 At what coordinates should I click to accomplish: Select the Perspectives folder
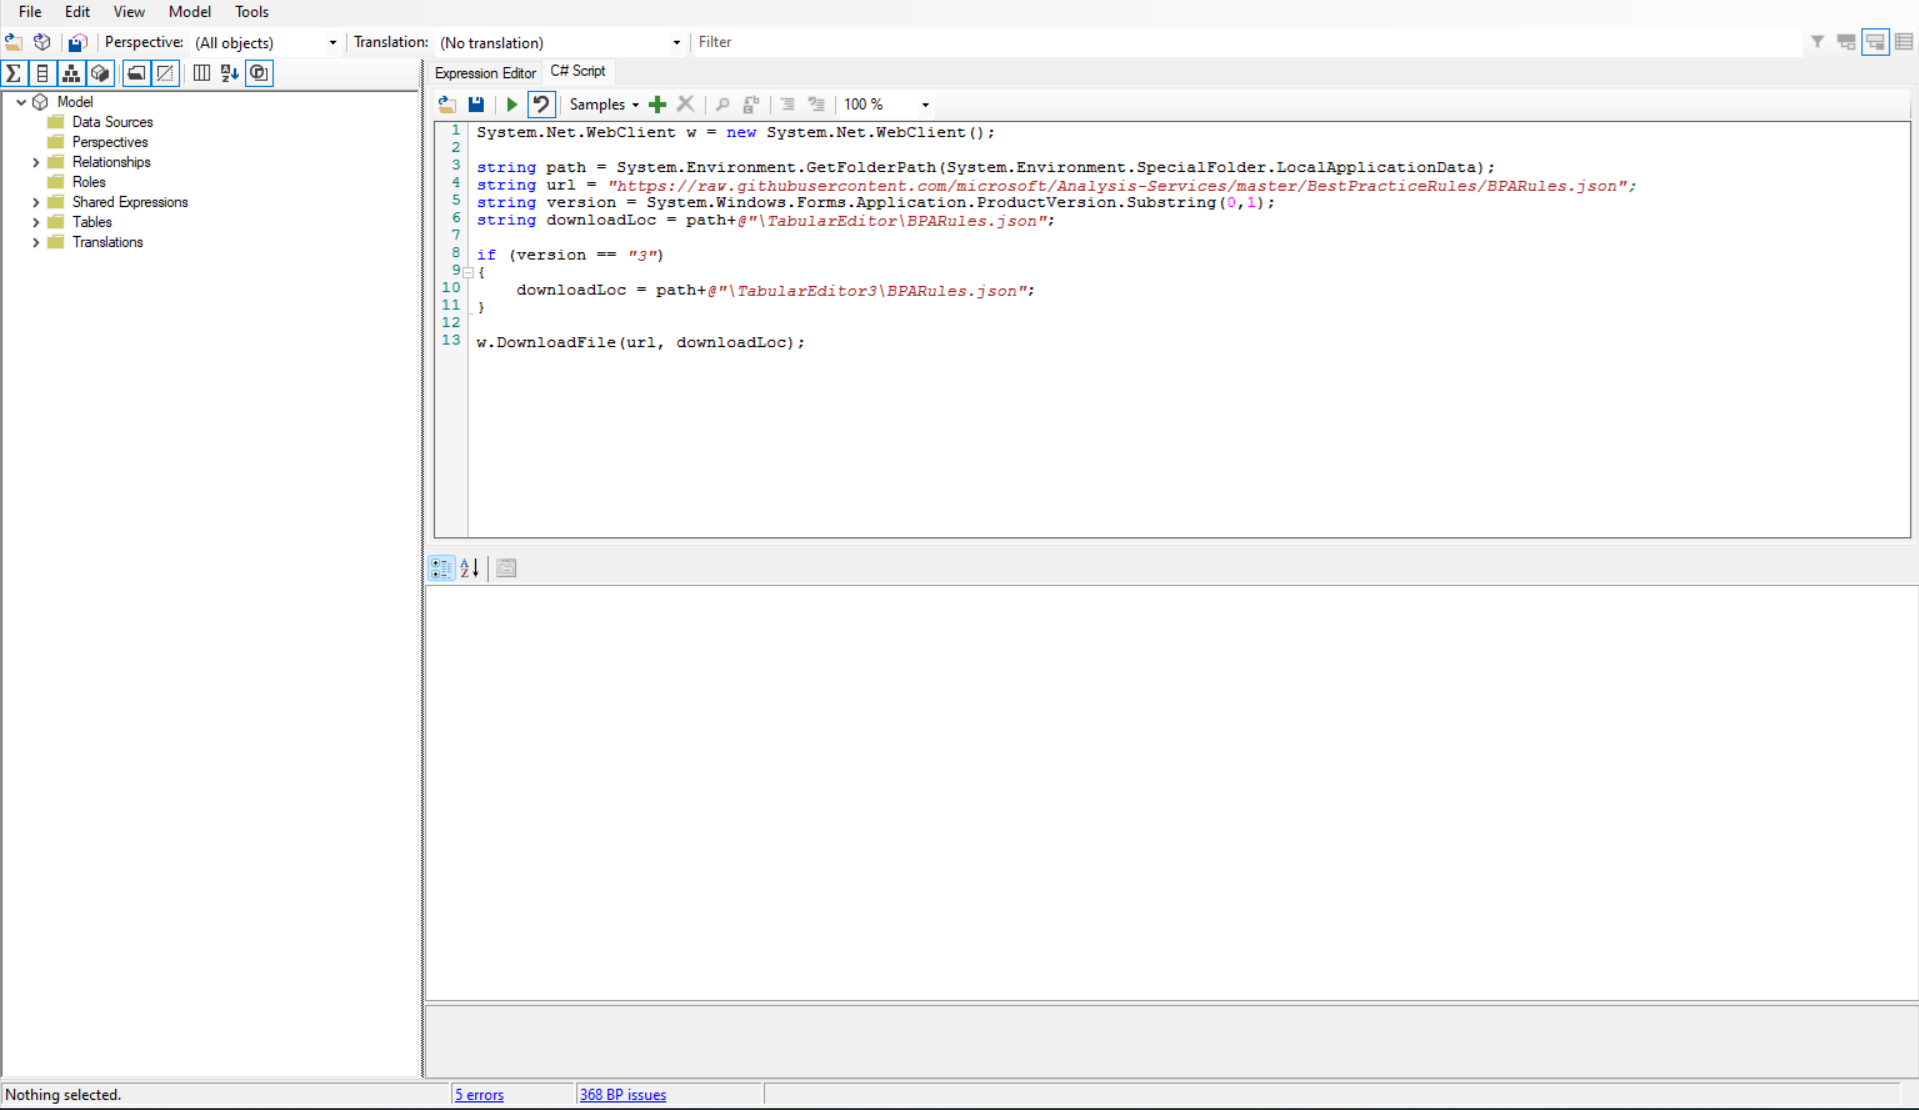click(x=109, y=142)
